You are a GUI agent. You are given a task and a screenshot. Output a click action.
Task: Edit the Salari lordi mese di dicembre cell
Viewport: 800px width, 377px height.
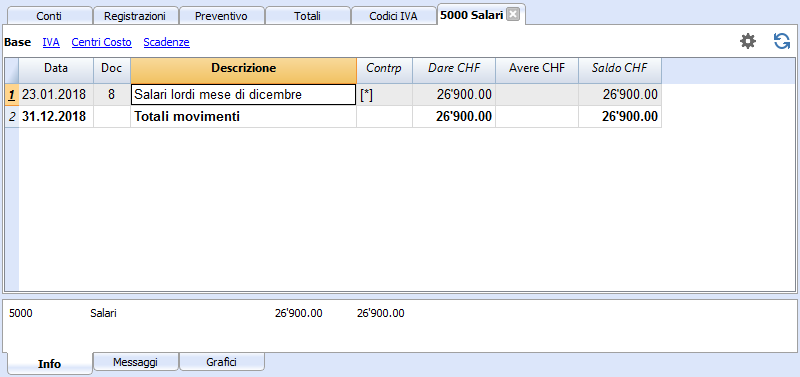[x=243, y=94]
